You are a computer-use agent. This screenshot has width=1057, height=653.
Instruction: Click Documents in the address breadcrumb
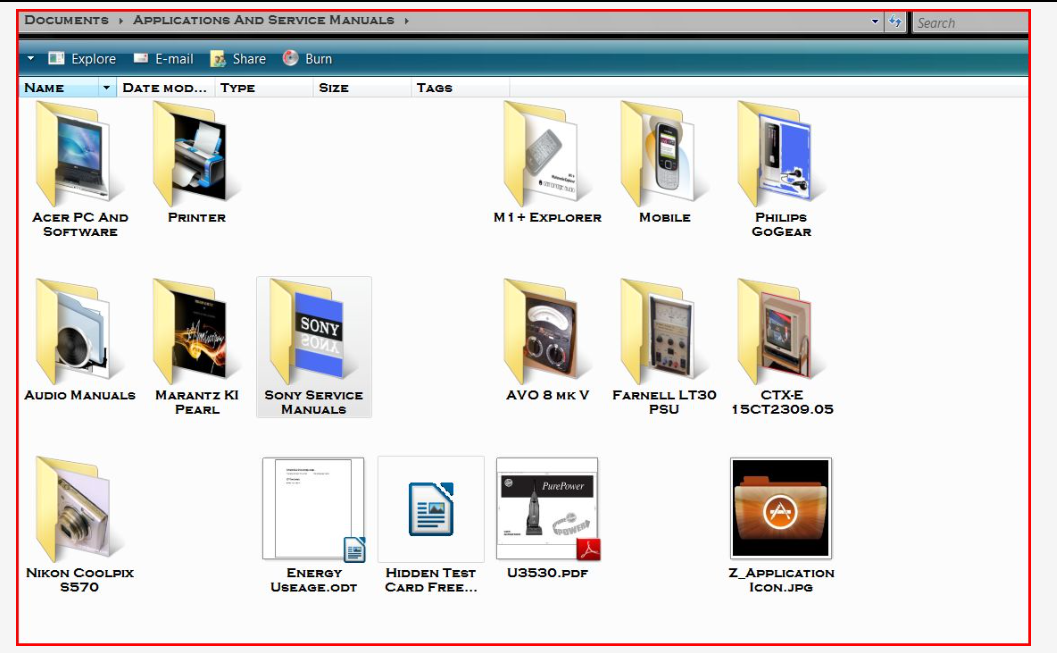(x=66, y=20)
